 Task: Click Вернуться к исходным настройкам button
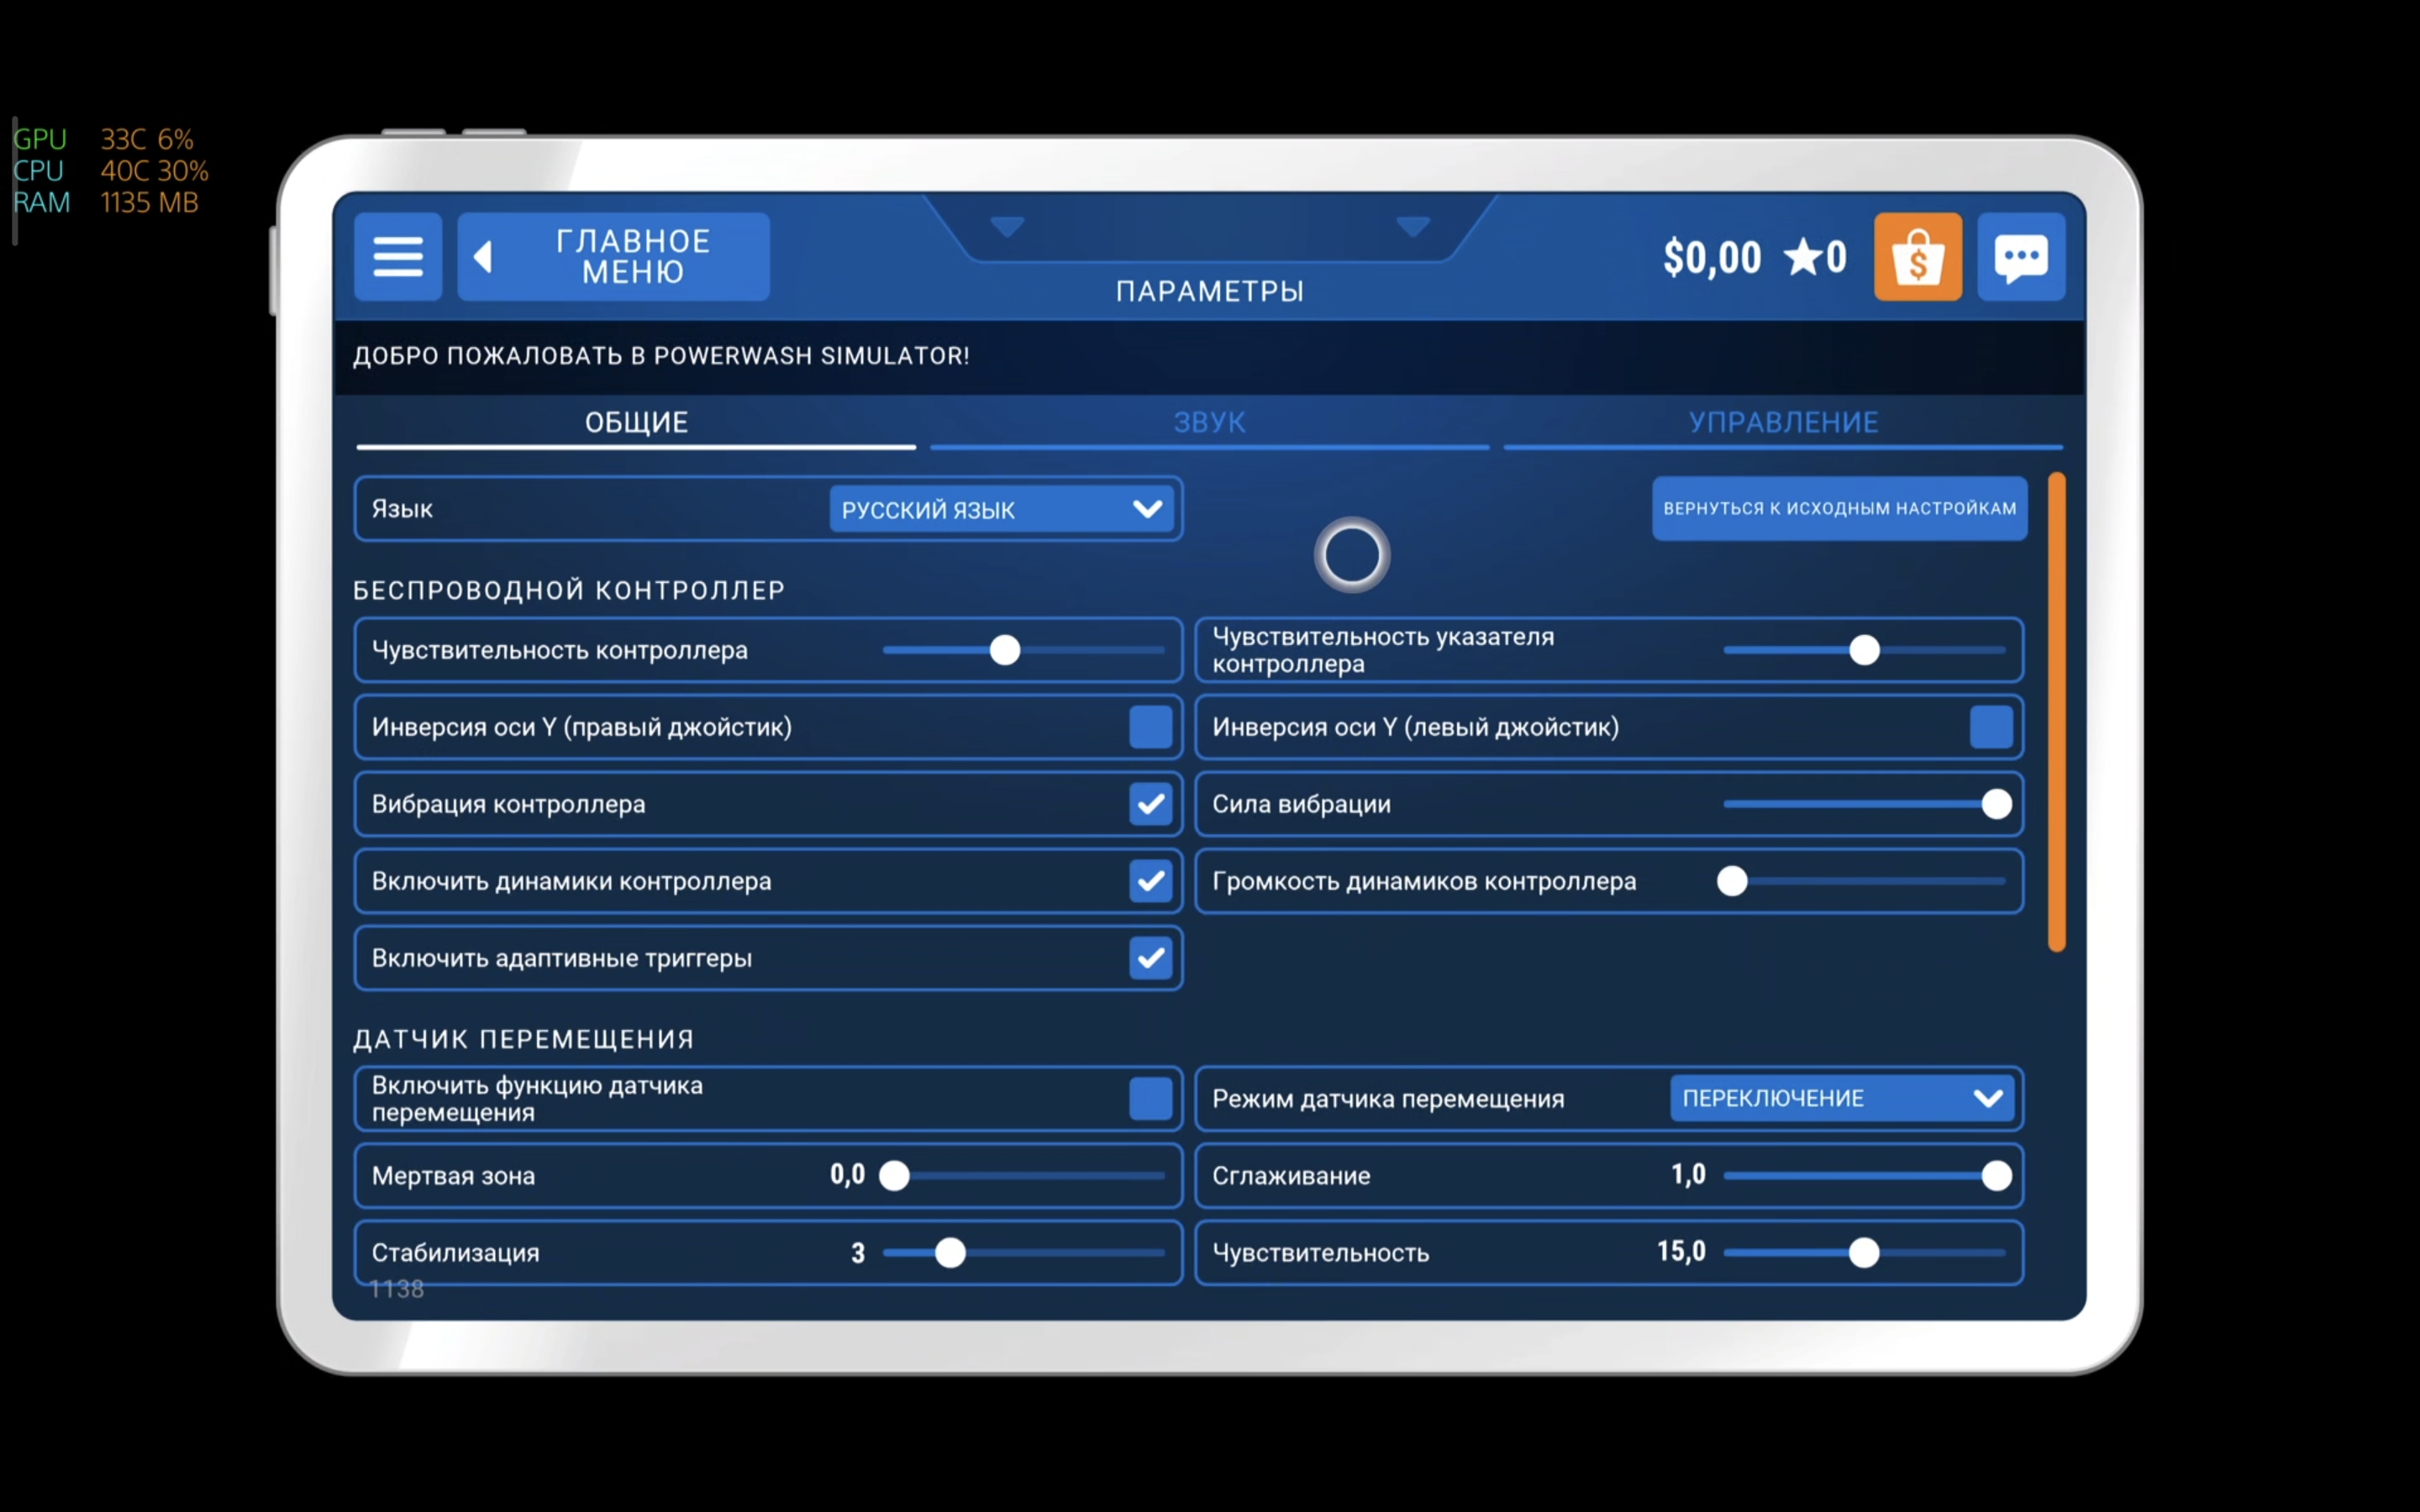(x=1839, y=508)
